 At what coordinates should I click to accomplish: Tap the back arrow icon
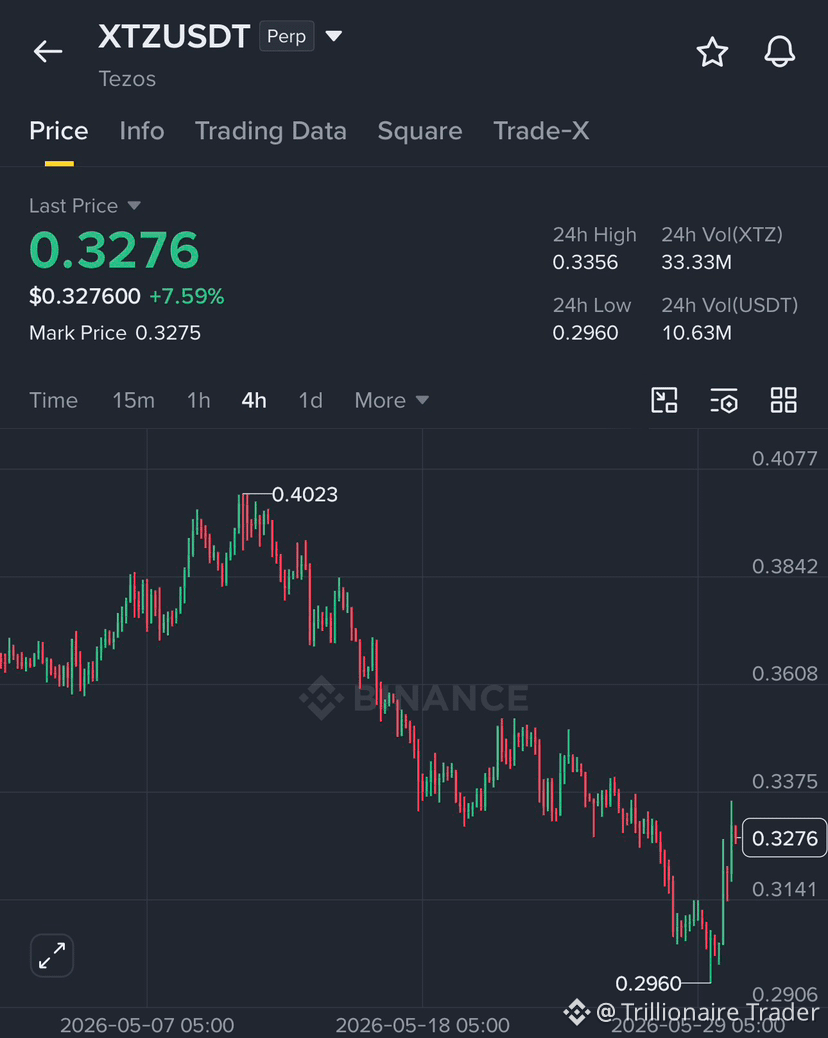[x=48, y=51]
